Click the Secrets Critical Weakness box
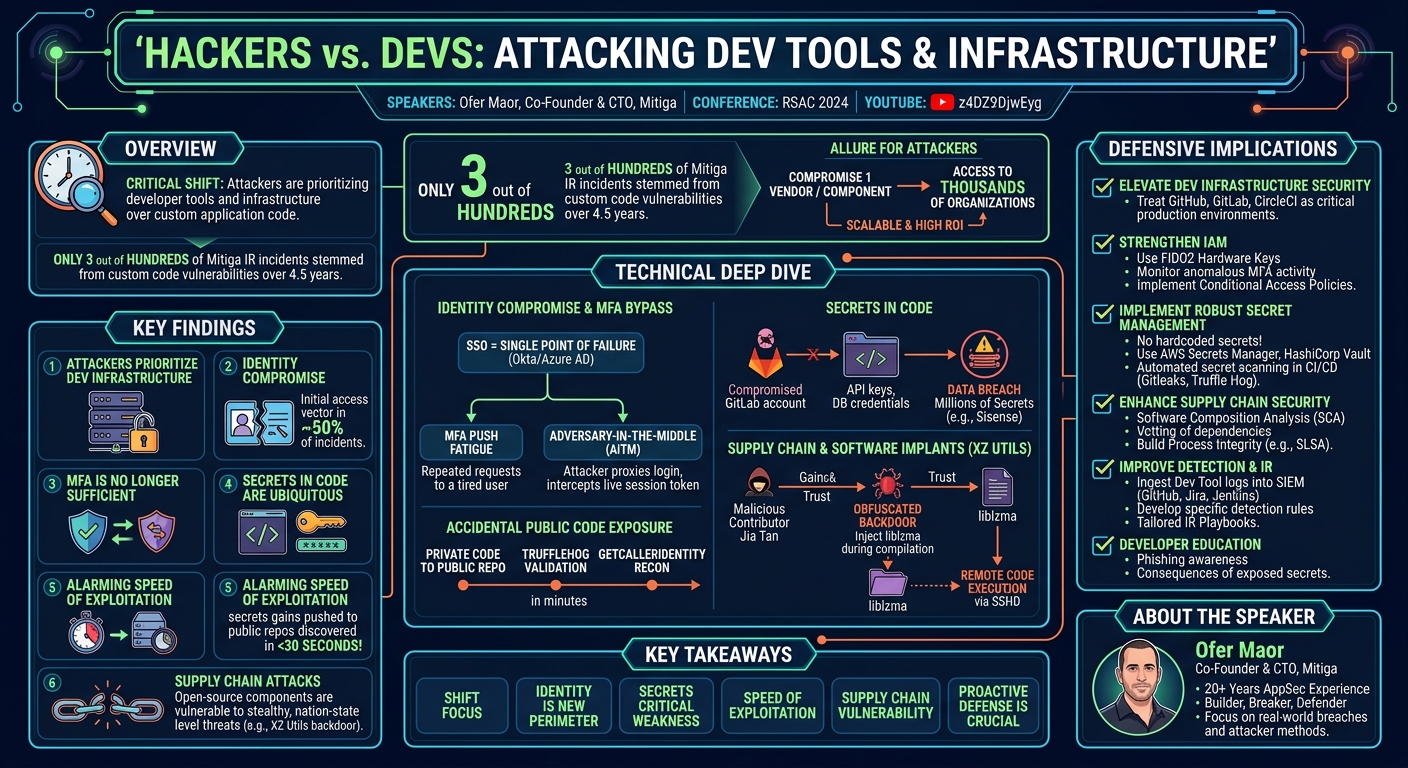 666,705
